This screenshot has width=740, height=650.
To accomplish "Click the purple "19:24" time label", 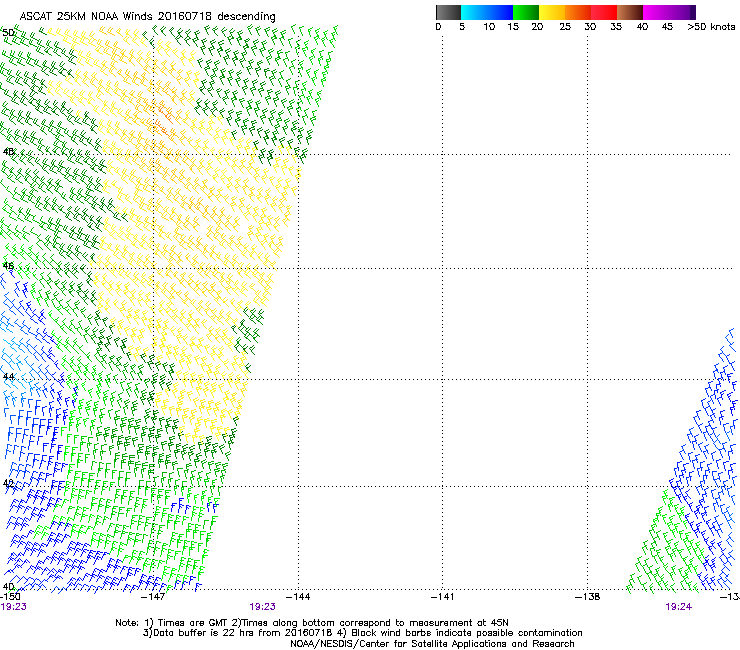I will pyautogui.click(x=679, y=607).
